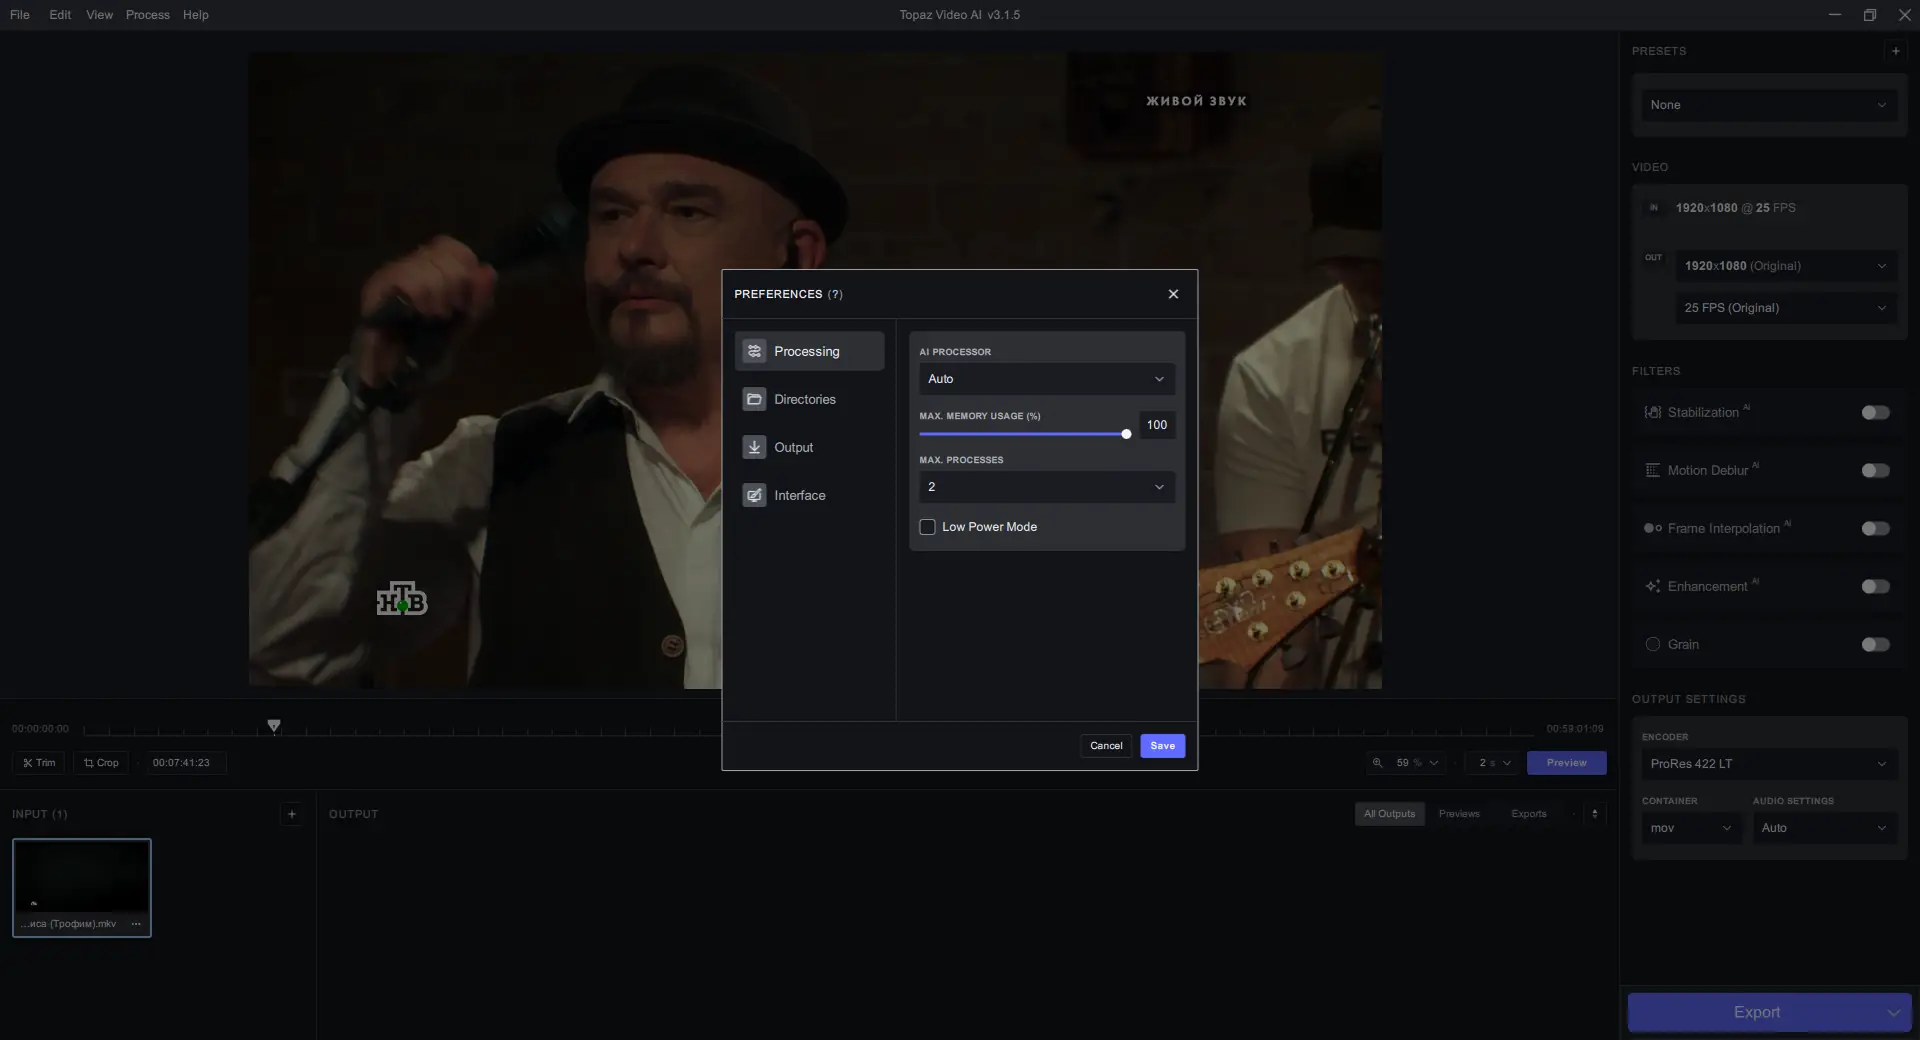Open the Process menu
This screenshot has width=1920, height=1040.
point(147,15)
